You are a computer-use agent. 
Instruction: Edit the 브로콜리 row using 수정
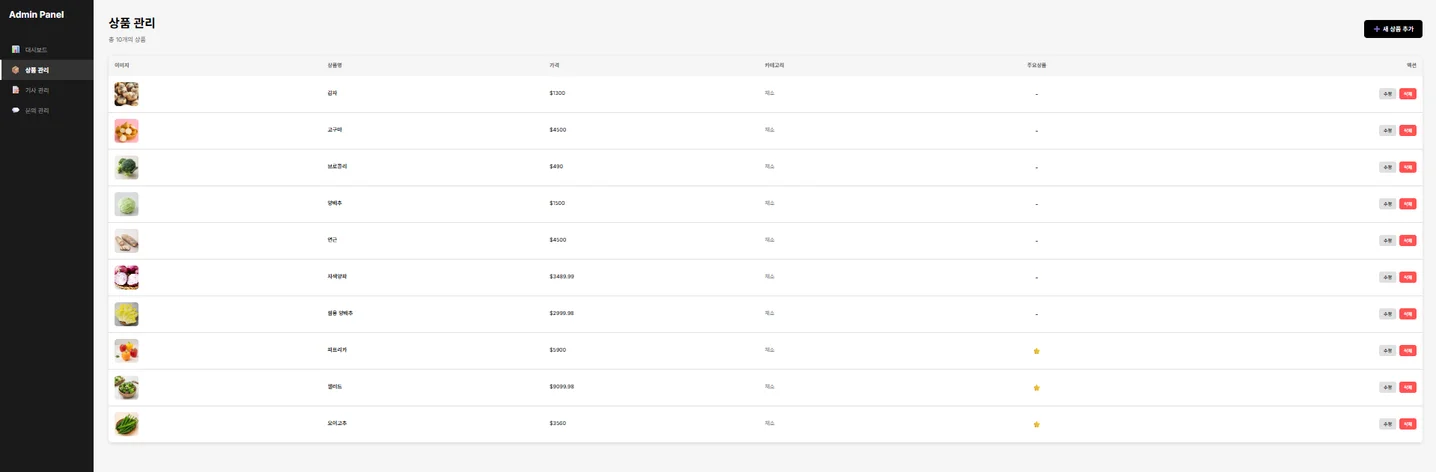pyautogui.click(x=1387, y=167)
